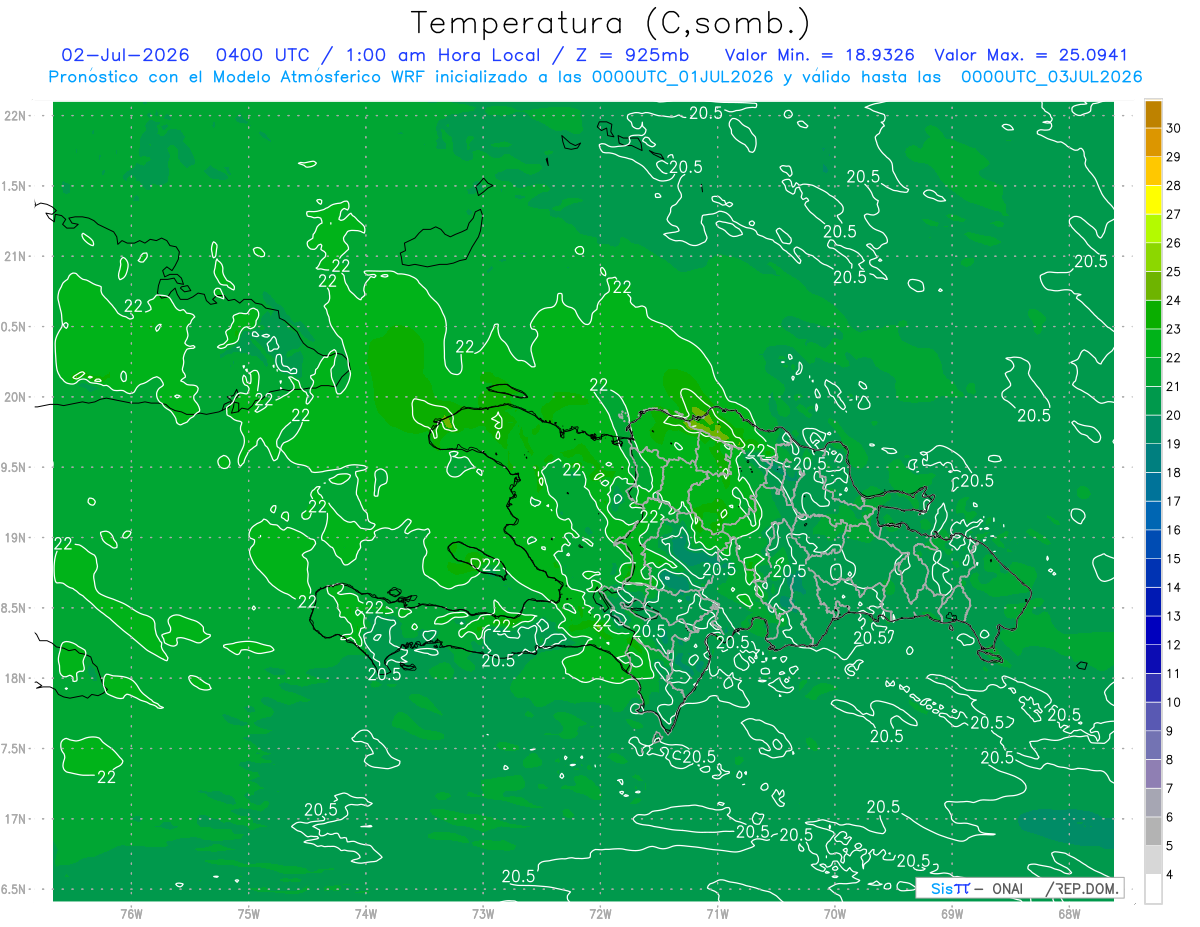1200x927 pixels.
Task: Click the '21N' latitude axis label
Action: [x=17, y=257]
